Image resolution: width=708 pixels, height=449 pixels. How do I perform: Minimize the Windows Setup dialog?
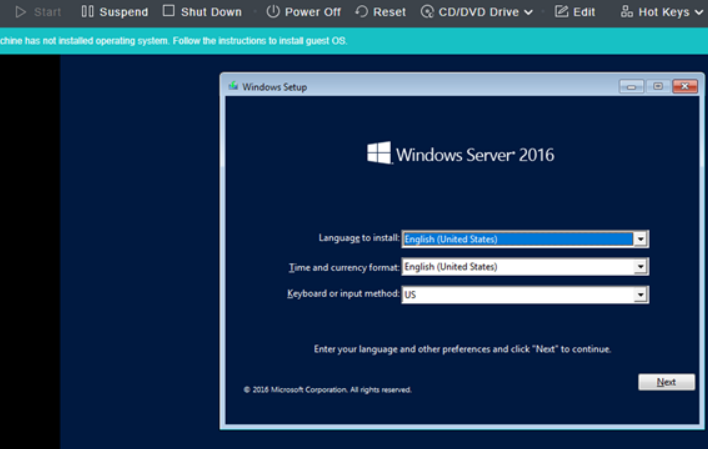[x=632, y=87]
